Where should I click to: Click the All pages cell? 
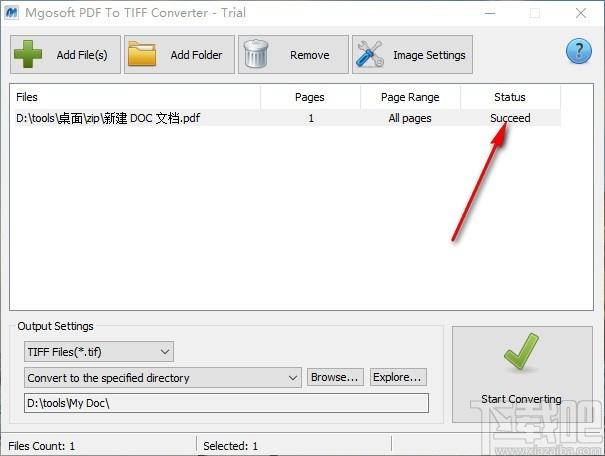[x=410, y=118]
